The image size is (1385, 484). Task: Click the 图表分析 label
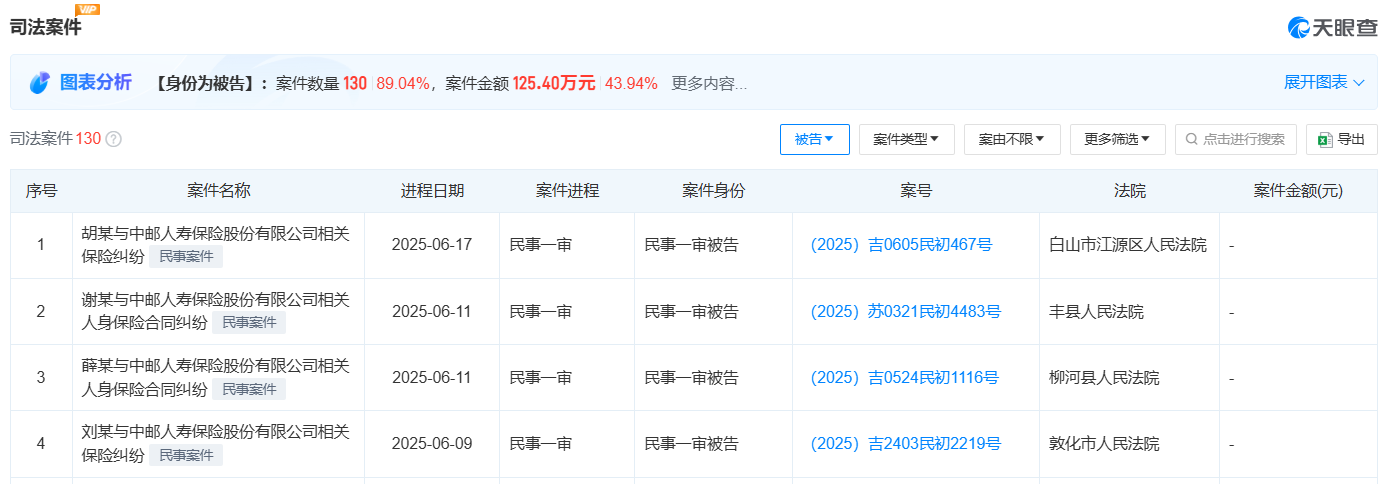coord(96,83)
